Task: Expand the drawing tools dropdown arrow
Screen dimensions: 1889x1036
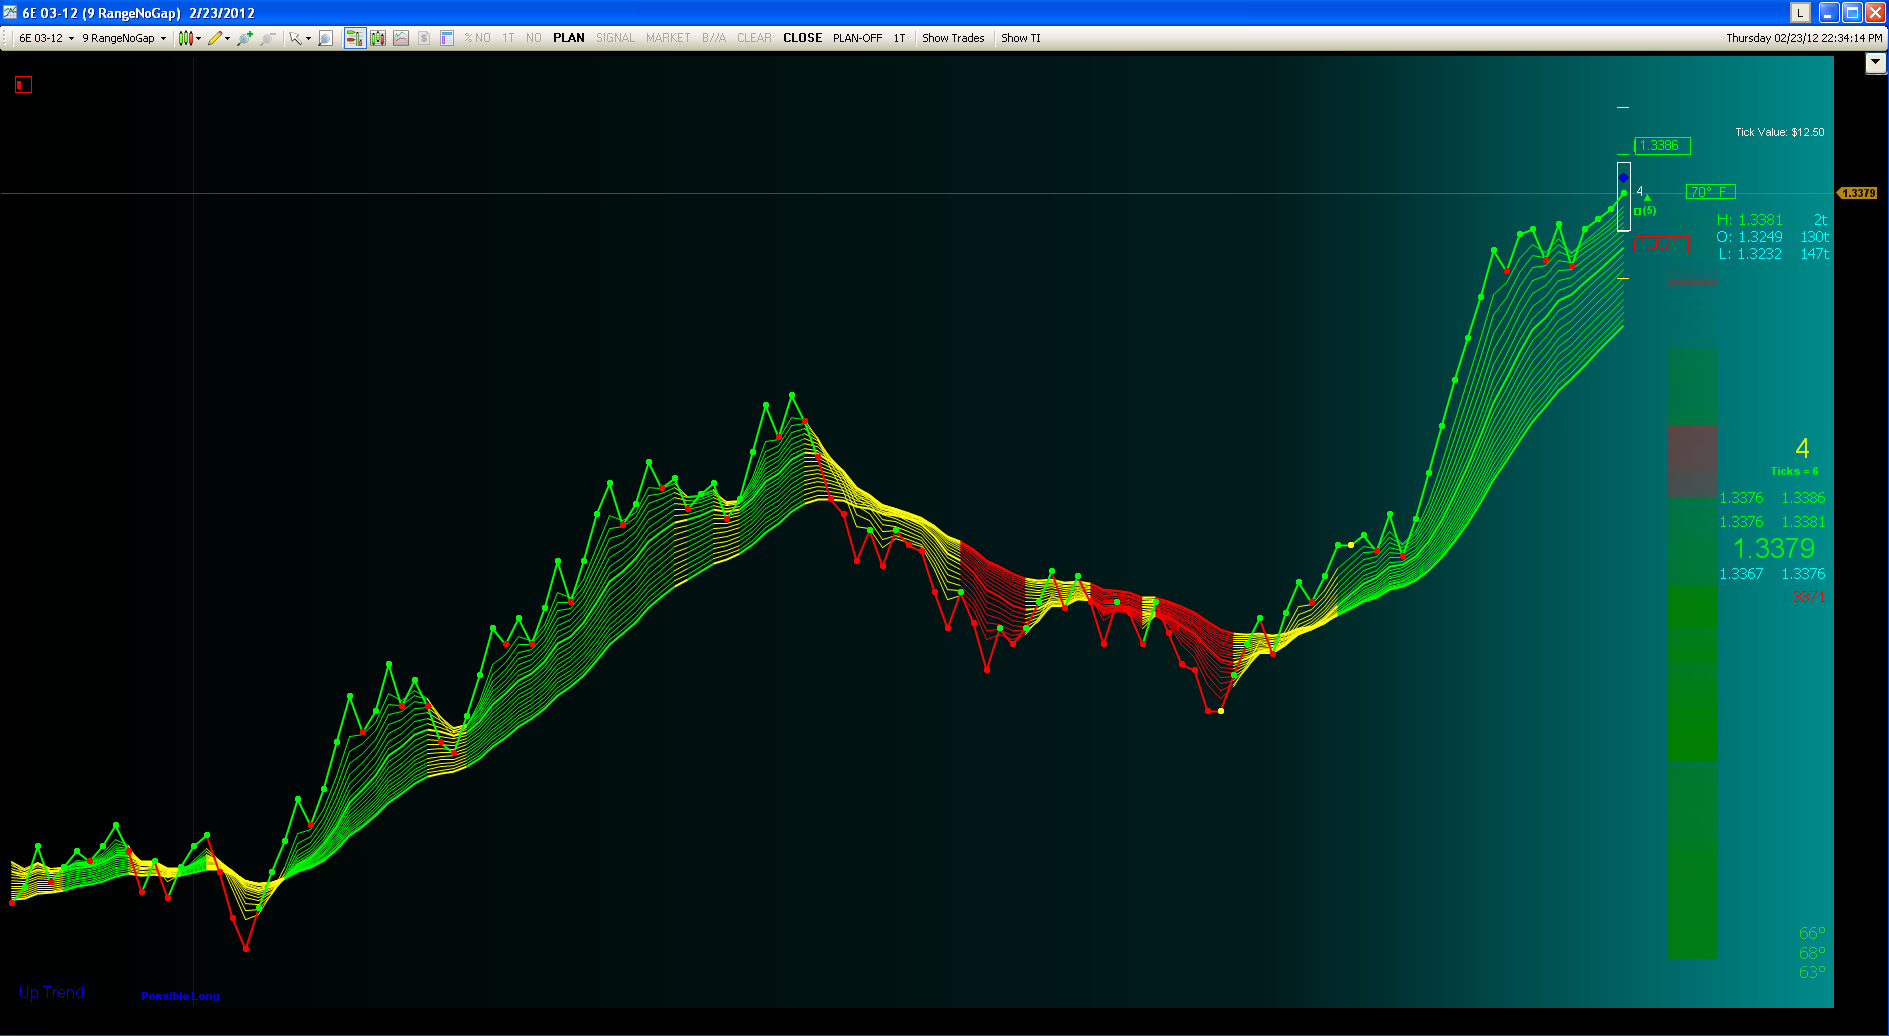Action: click(227, 38)
